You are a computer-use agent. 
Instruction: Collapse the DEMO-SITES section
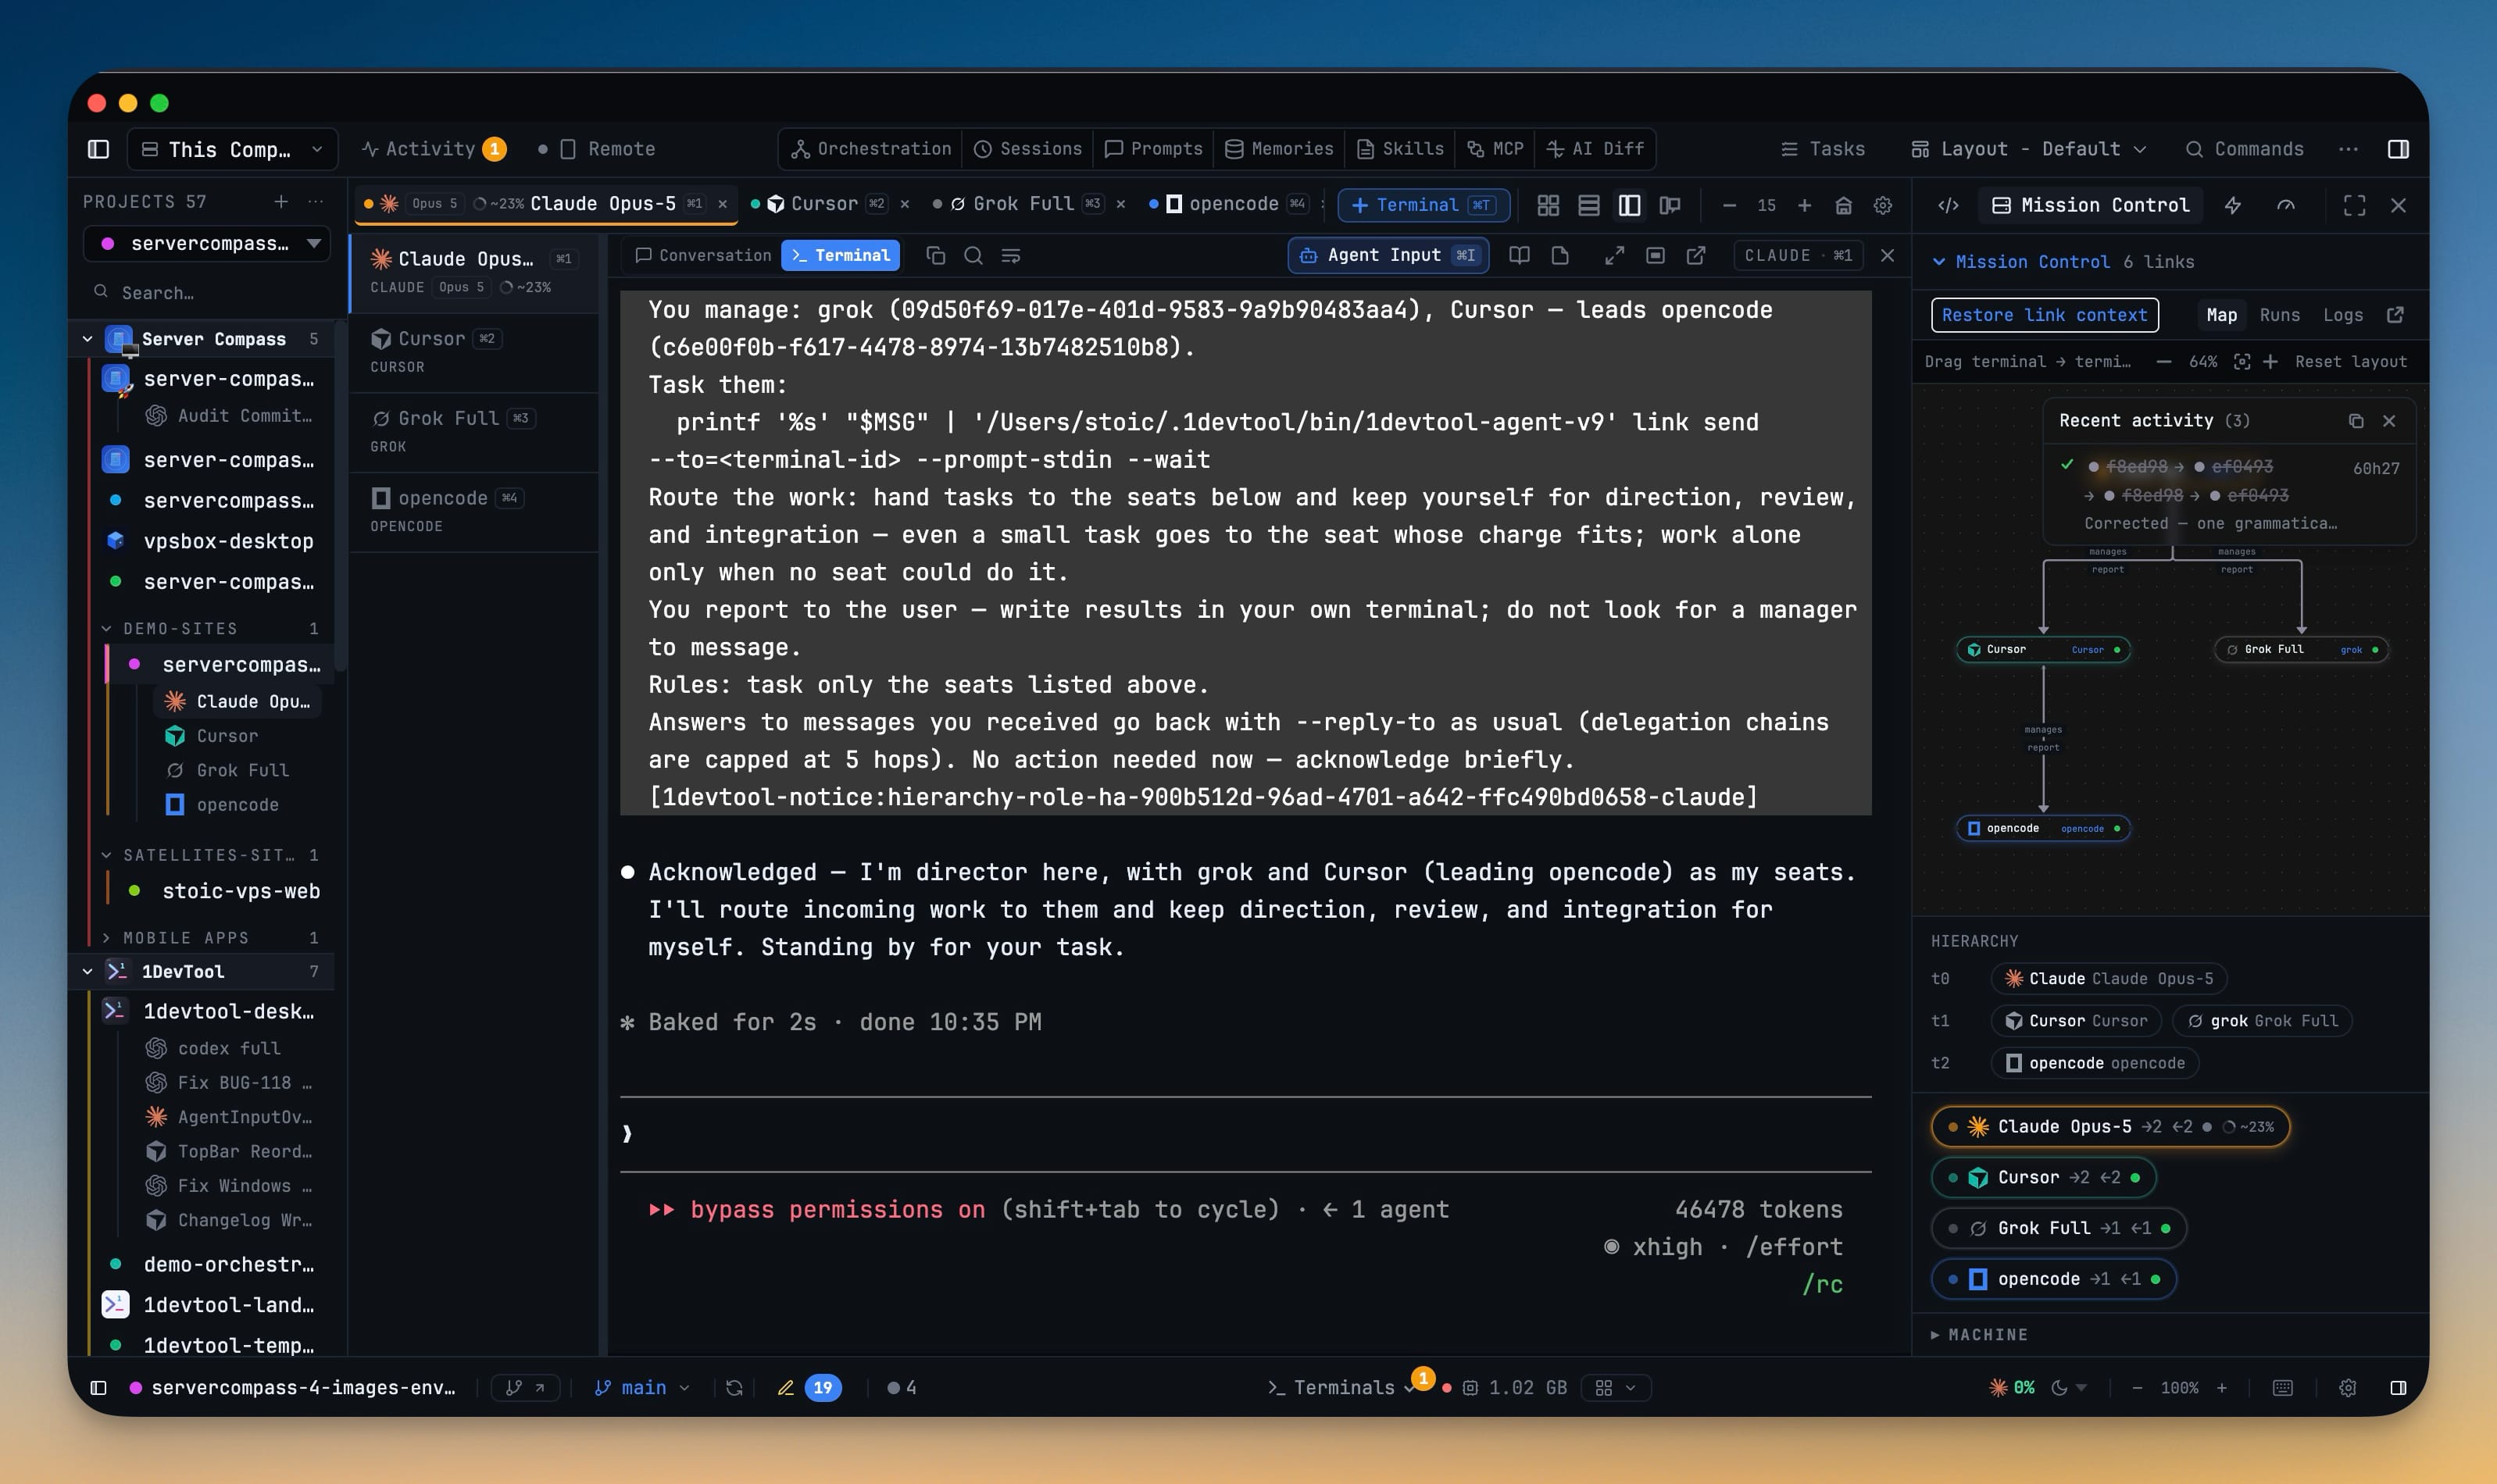click(x=107, y=629)
